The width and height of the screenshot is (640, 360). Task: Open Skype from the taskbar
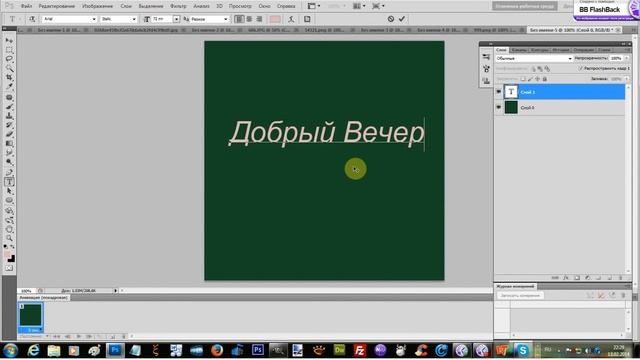(x=522, y=350)
